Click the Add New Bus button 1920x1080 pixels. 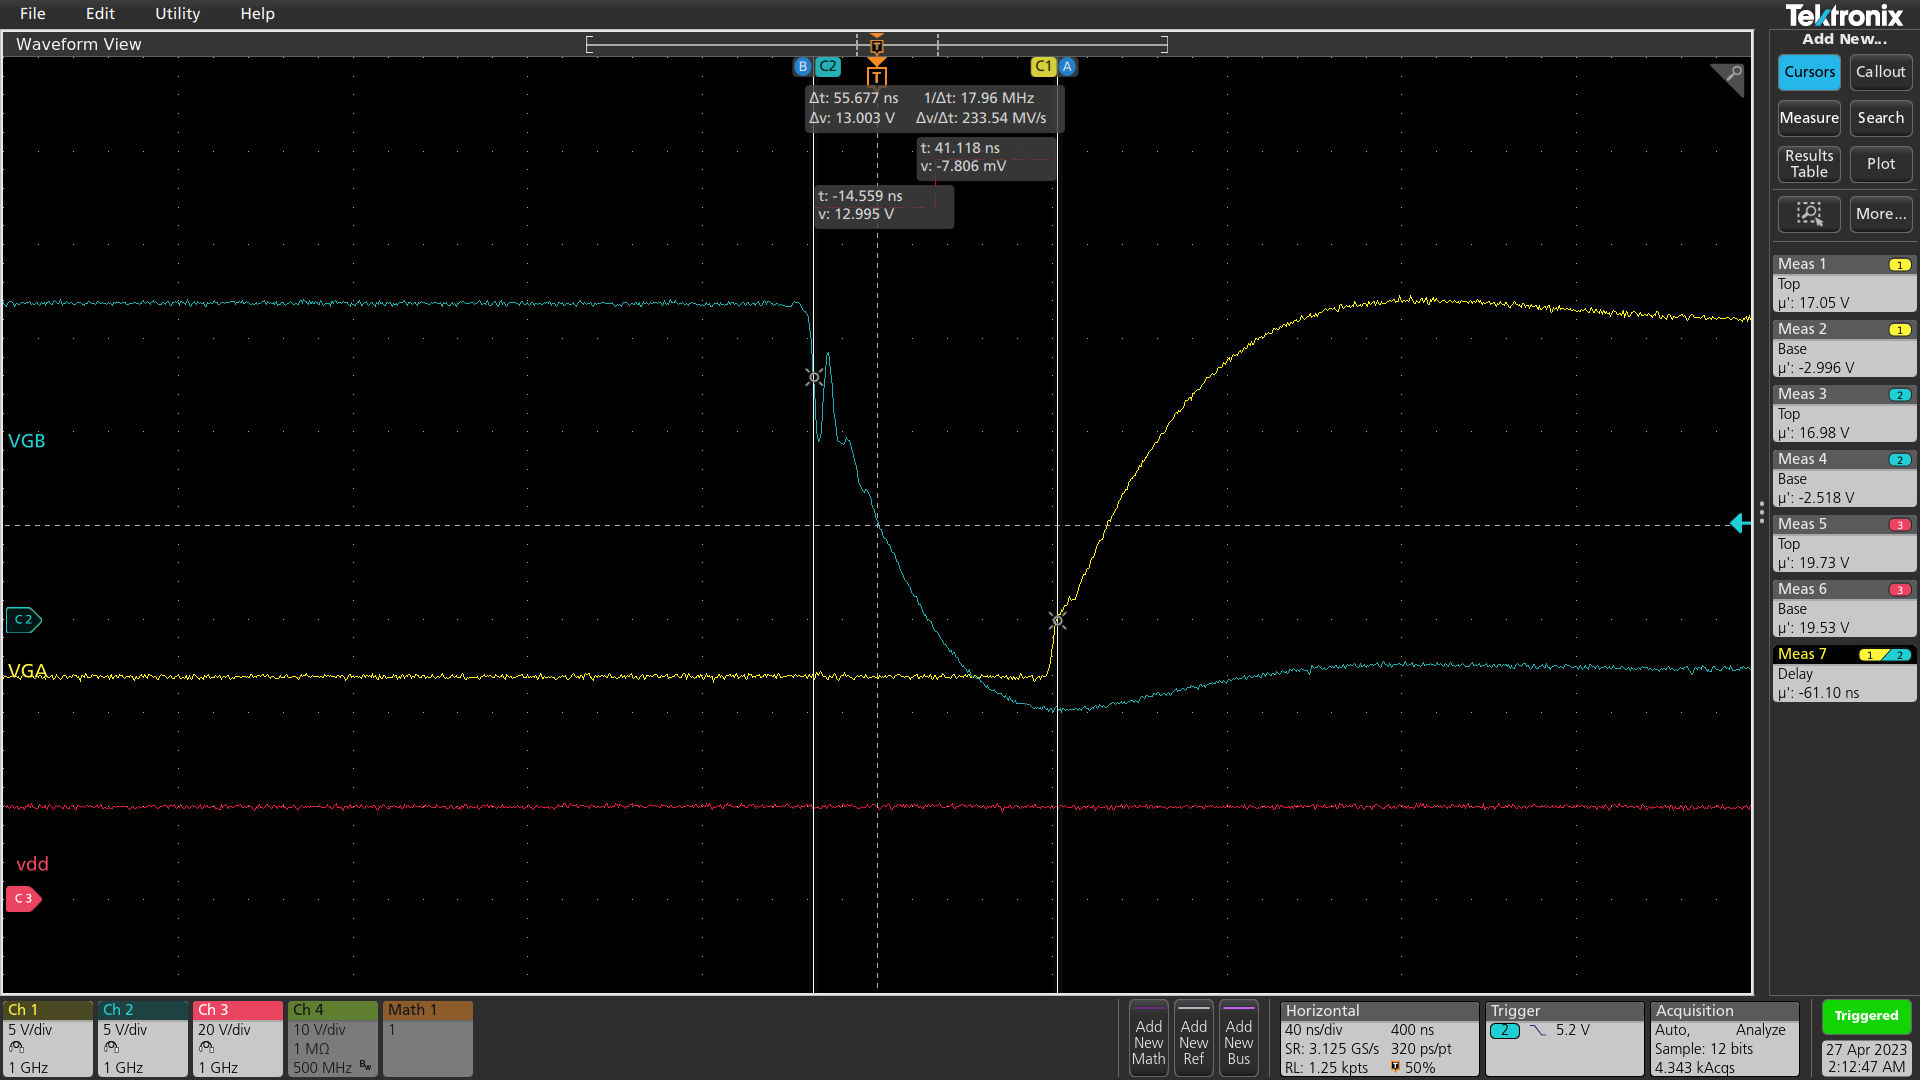[1238, 1040]
